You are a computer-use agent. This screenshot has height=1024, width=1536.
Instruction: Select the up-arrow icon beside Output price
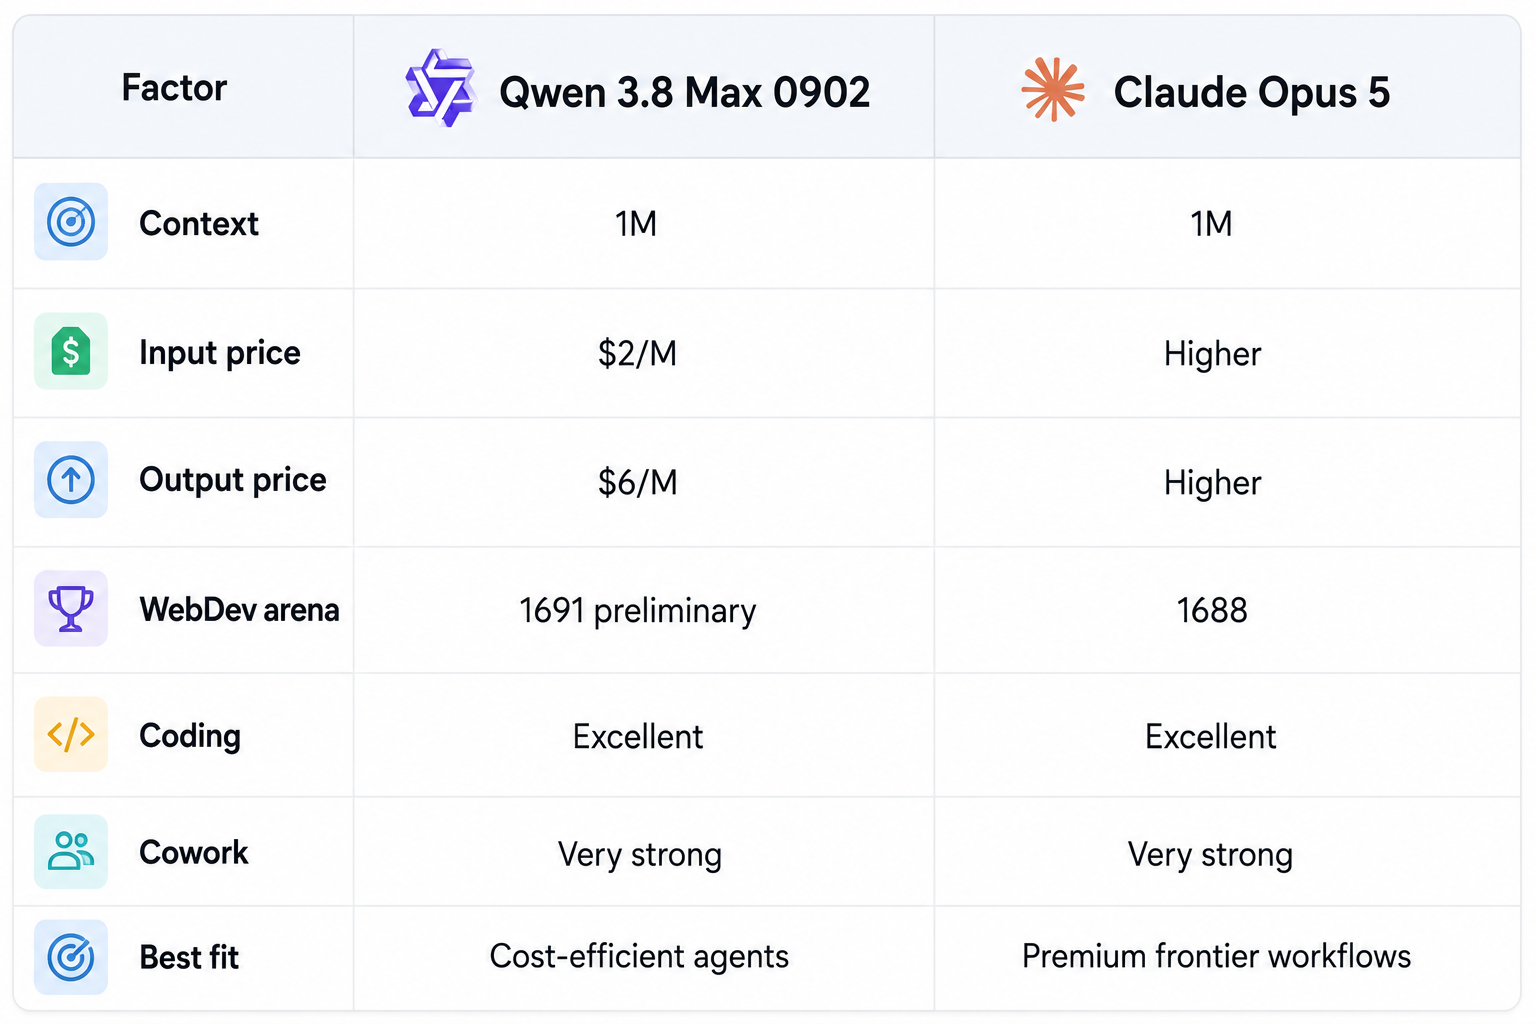click(x=71, y=480)
